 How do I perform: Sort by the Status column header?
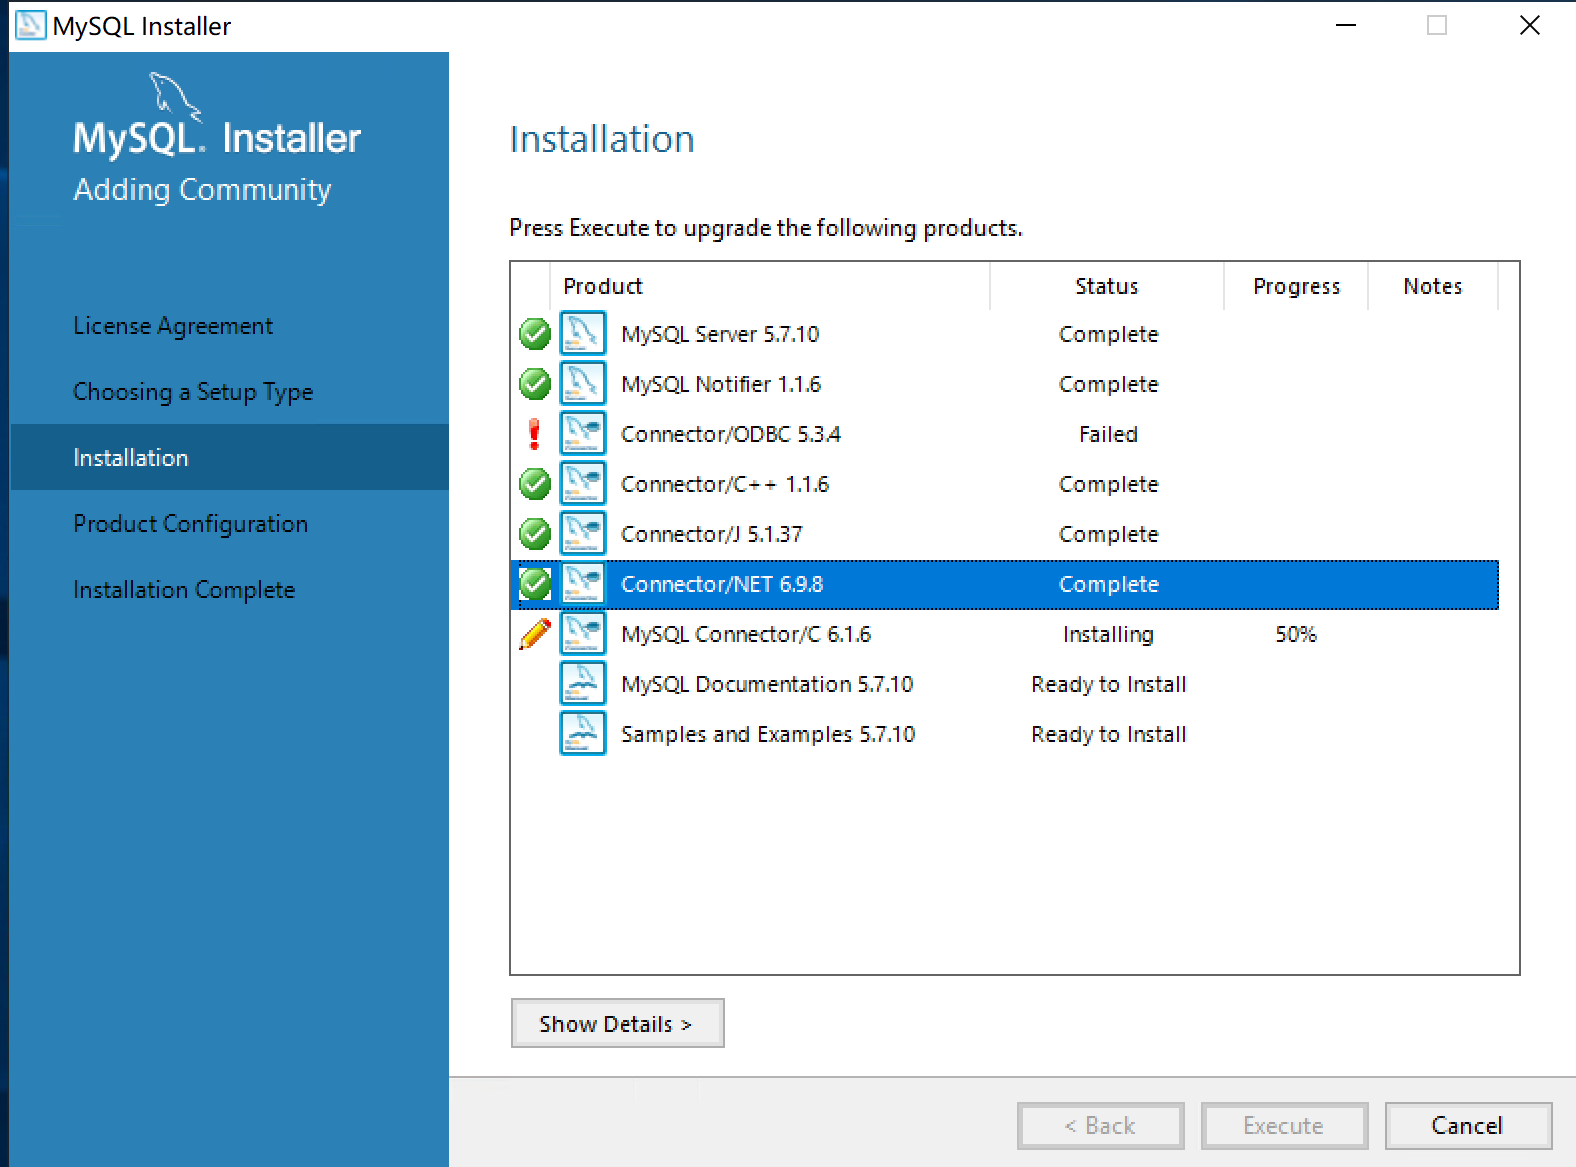(x=1107, y=286)
